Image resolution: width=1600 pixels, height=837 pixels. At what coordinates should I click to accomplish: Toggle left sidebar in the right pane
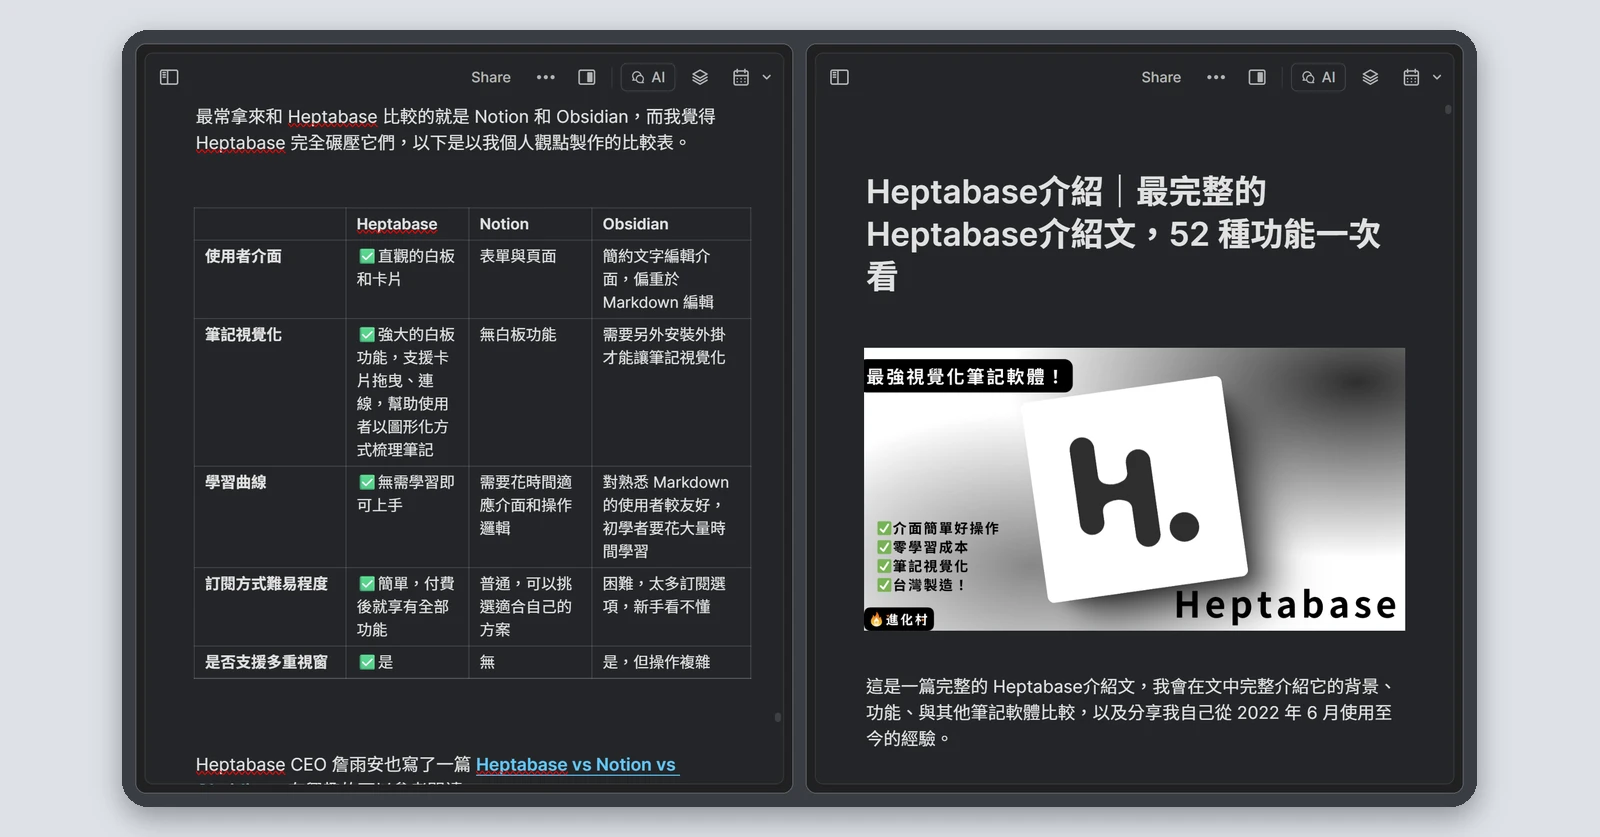pyautogui.click(x=839, y=77)
